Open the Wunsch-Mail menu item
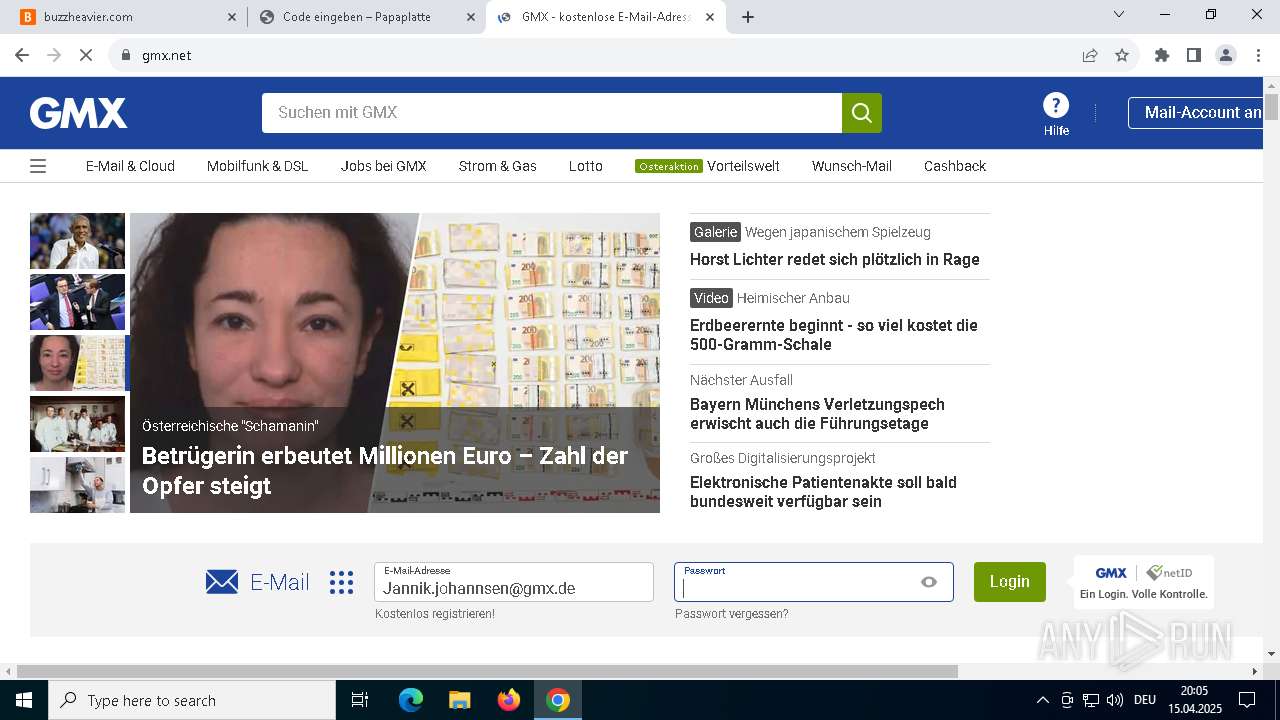 [852, 166]
